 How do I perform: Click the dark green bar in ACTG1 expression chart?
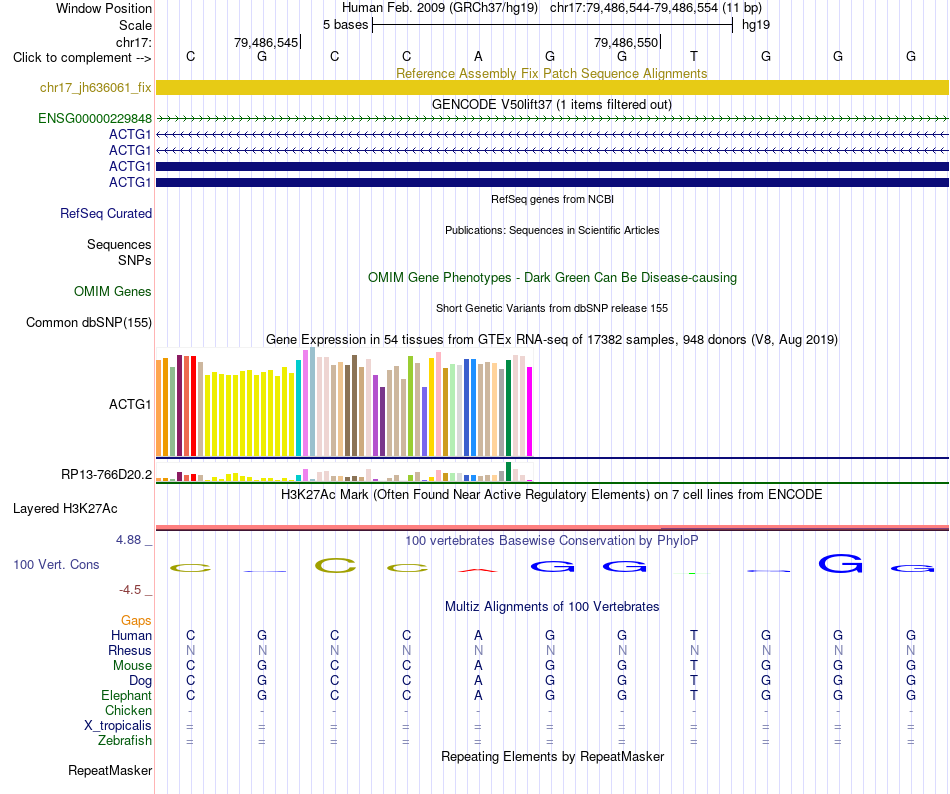508,408
